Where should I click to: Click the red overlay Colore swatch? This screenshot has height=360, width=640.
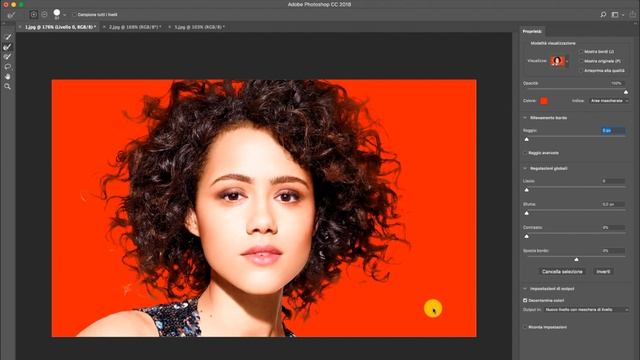[544, 101]
